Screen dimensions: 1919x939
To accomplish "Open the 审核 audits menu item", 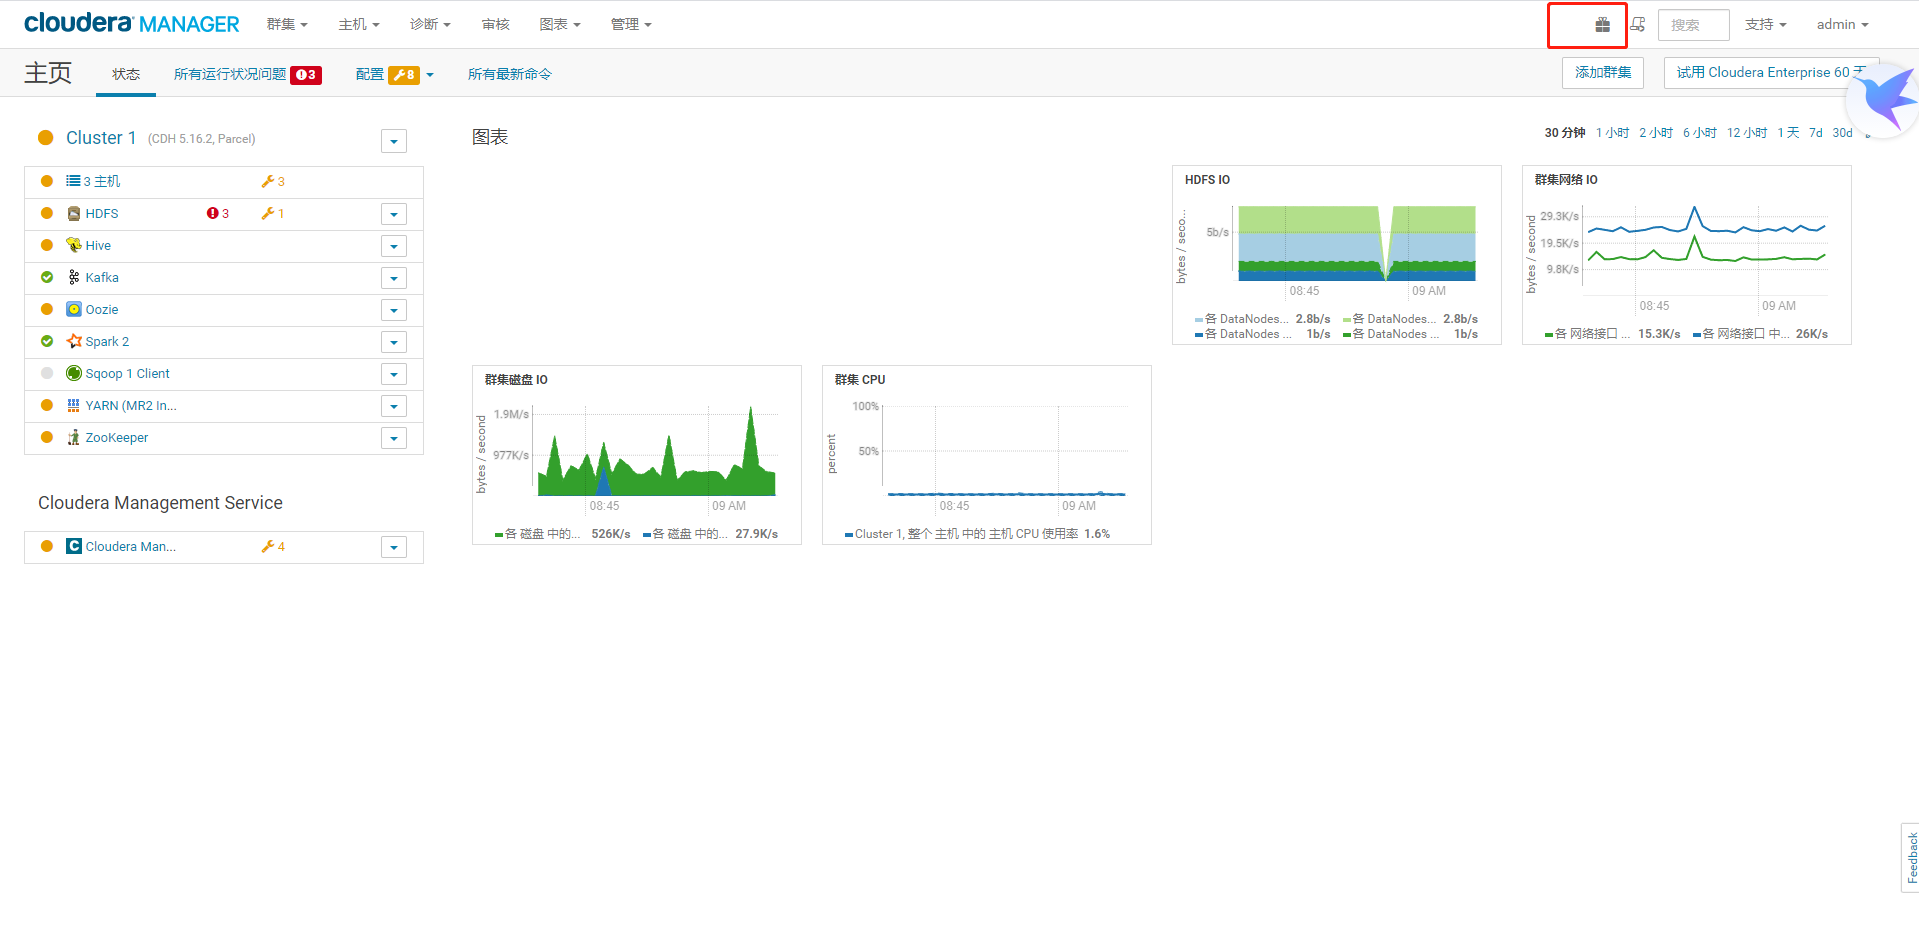I will [495, 24].
